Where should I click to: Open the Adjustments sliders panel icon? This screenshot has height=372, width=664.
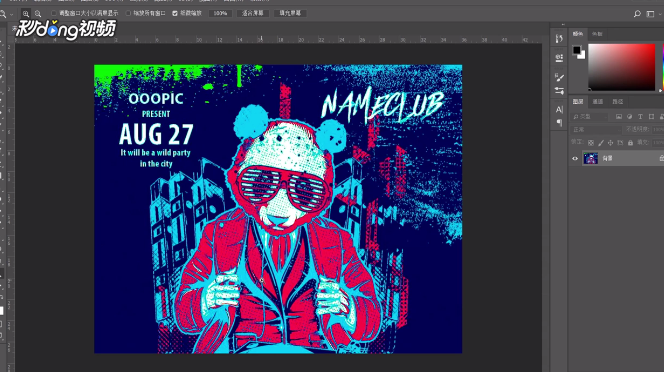coord(559,91)
